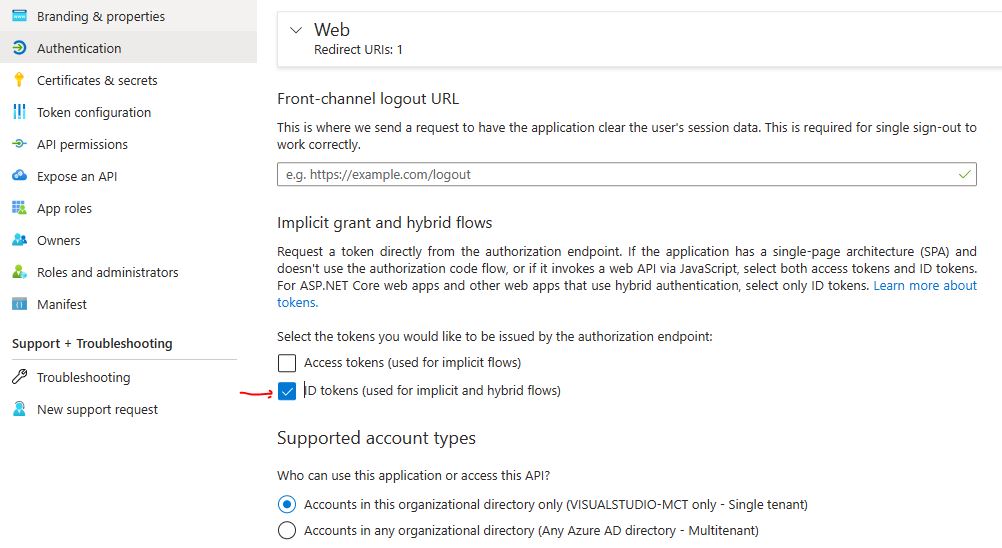Viewport: 1002px width, 548px height.
Task: Click the API permissions icon
Action: click(x=19, y=144)
